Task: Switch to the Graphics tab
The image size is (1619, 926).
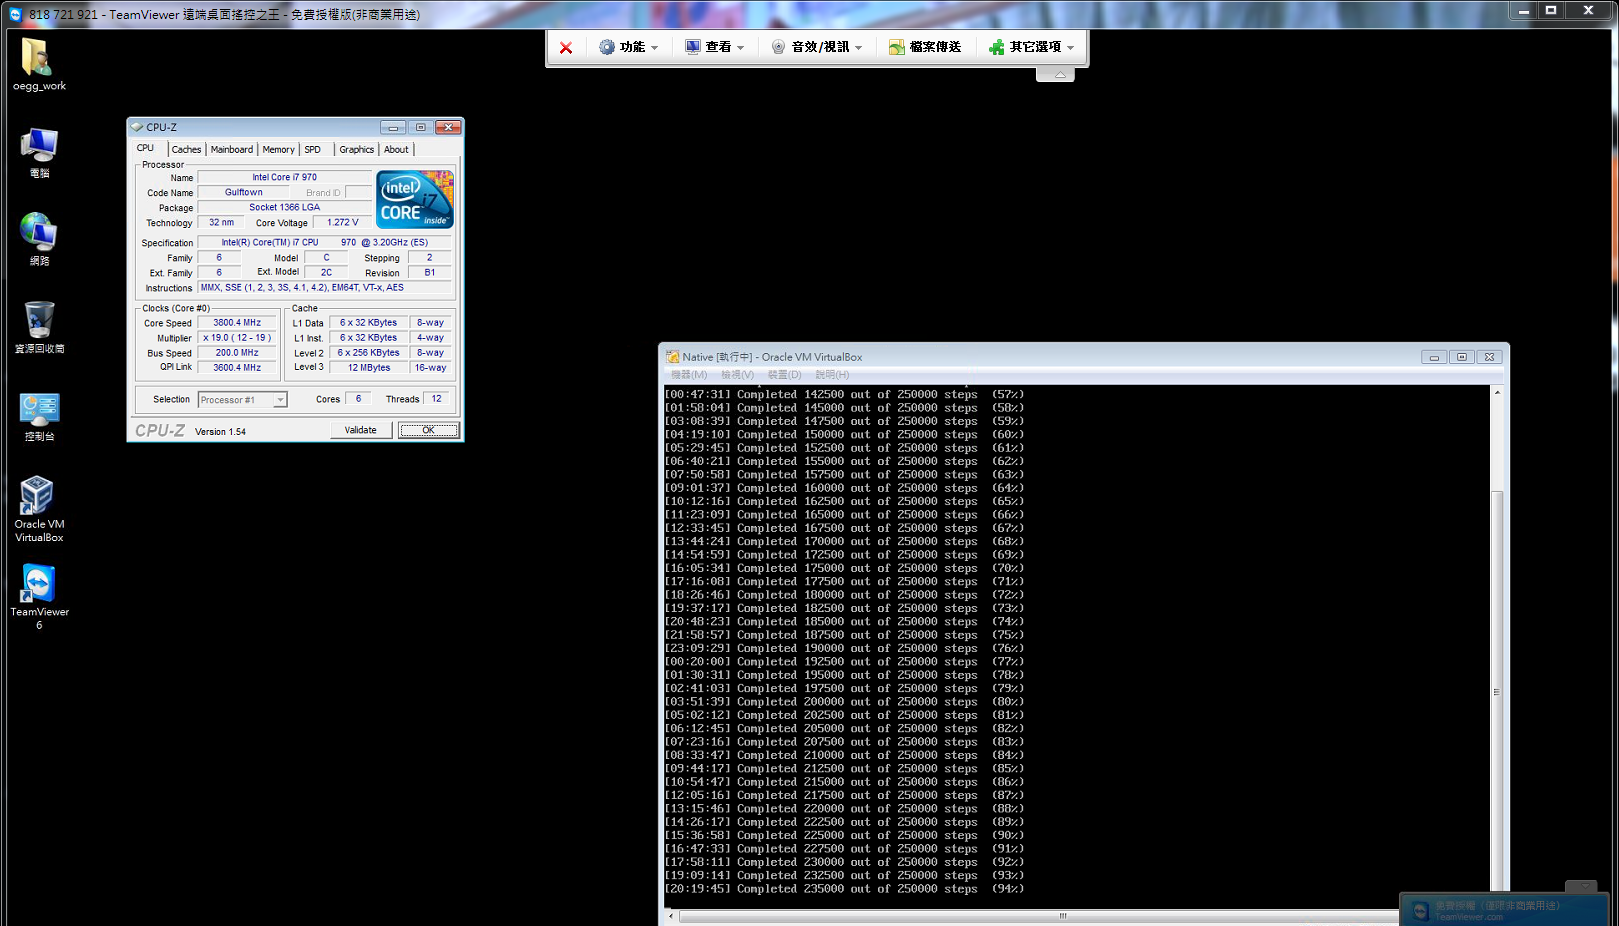Action: (357, 150)
